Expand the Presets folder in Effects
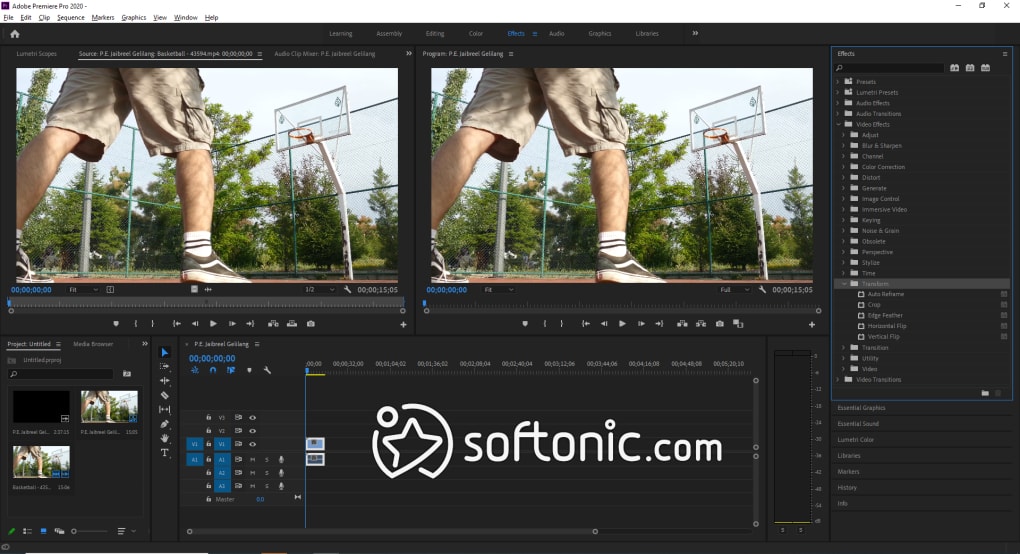This screenshot has width=1020, height=554. 838,82
